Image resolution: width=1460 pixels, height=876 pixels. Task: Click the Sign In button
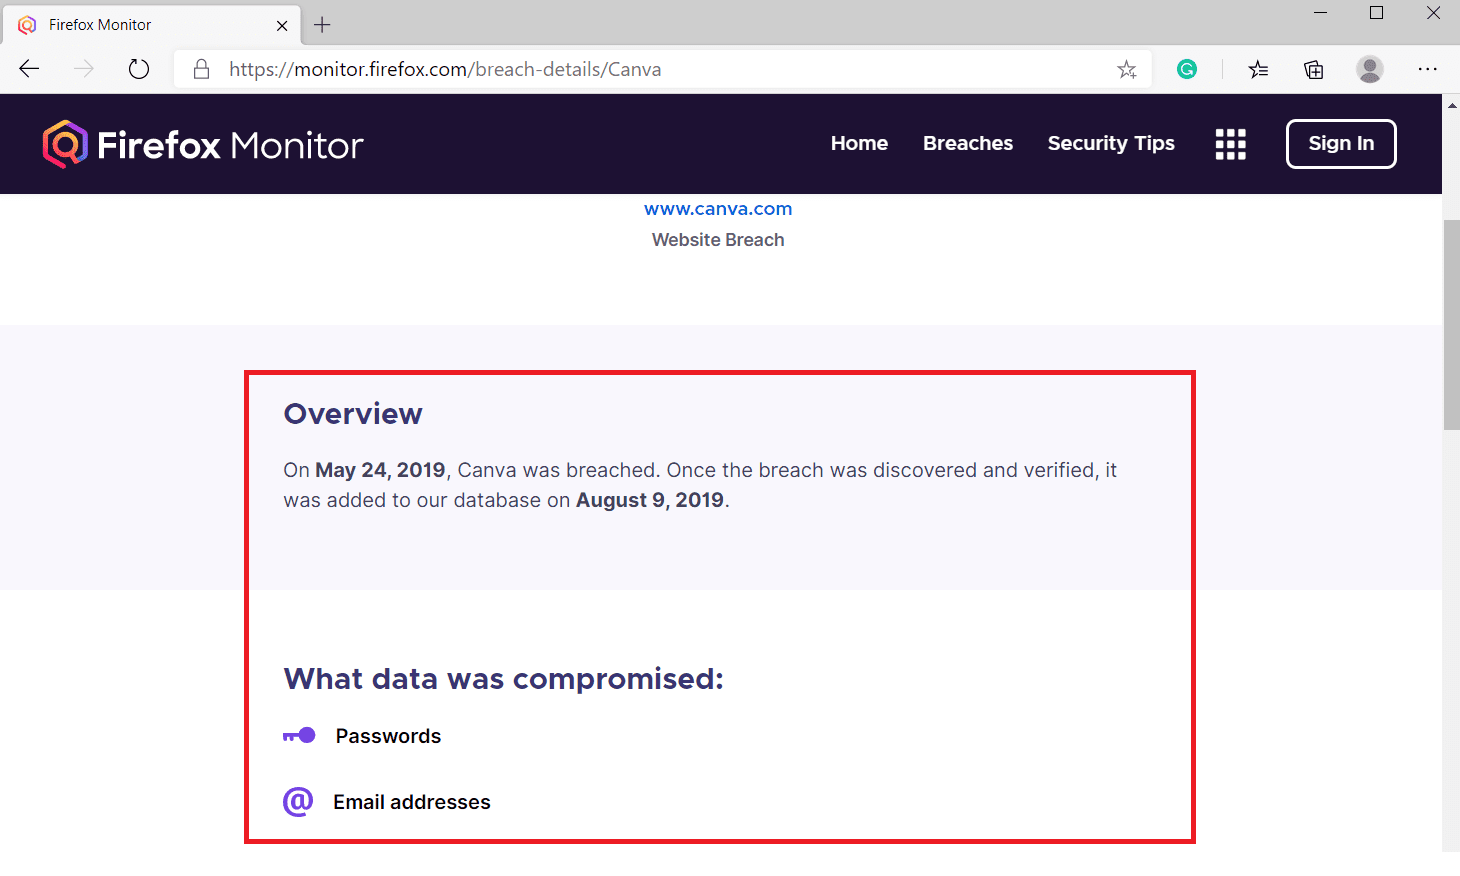point(1341,144)
